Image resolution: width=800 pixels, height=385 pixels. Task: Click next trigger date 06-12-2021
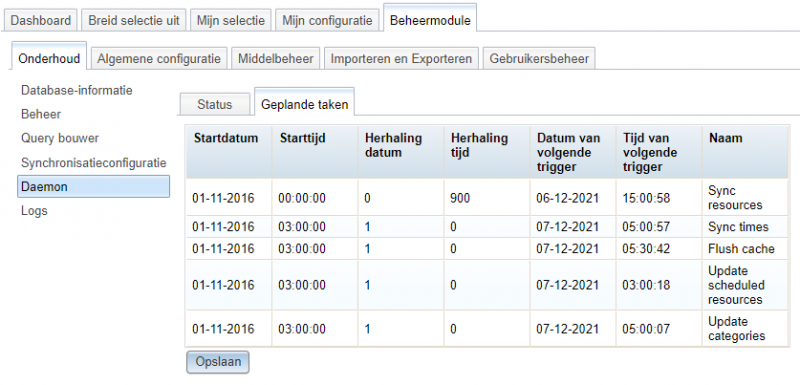tap(567, 198)
